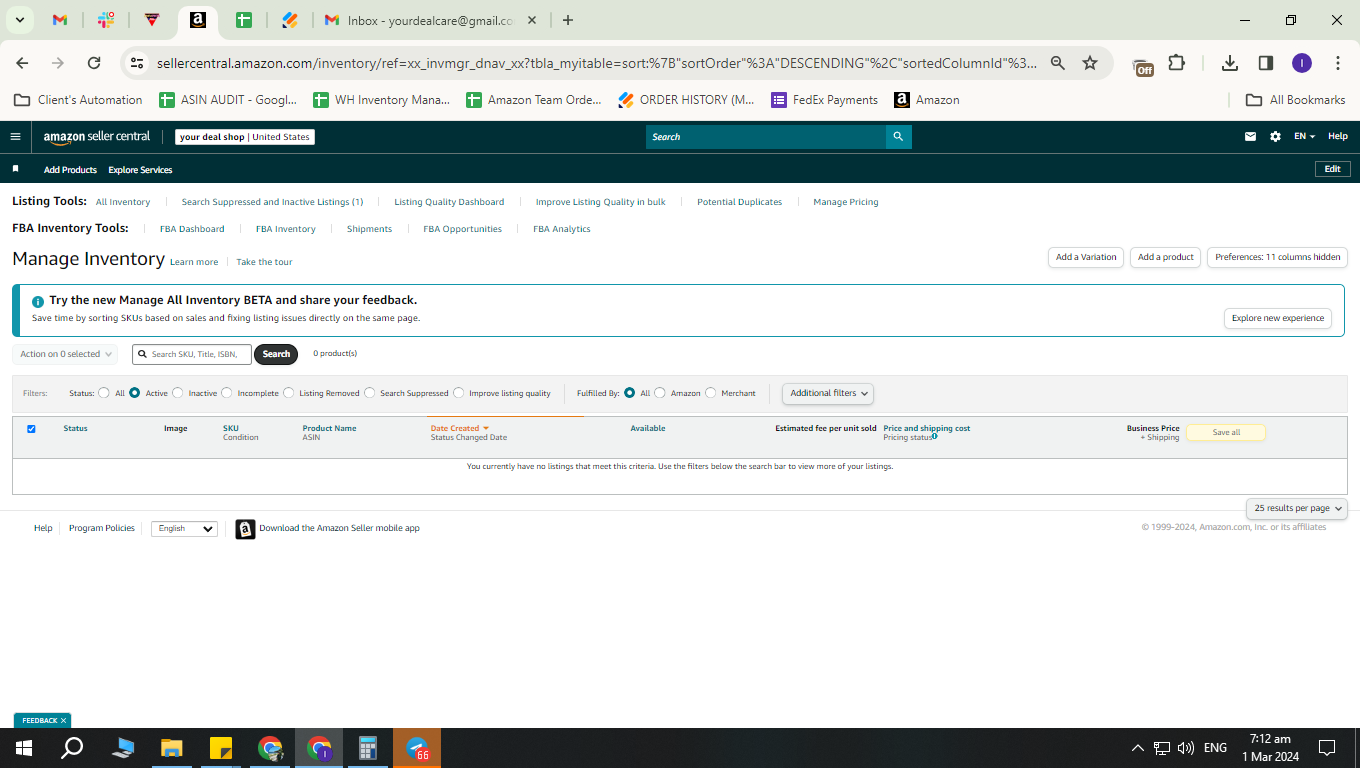Click the Pricing status info icon

click(x=934, y=436)
